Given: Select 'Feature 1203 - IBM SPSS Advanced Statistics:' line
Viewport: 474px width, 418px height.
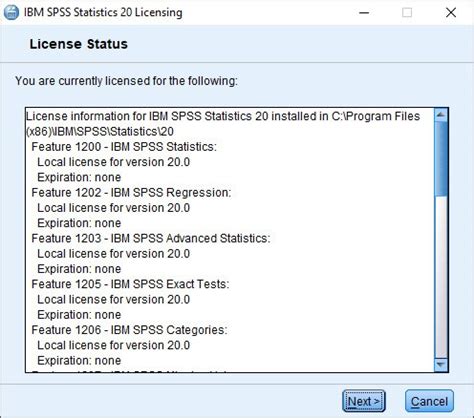Looking at the screenshot, I should click(x=151, y=238).
